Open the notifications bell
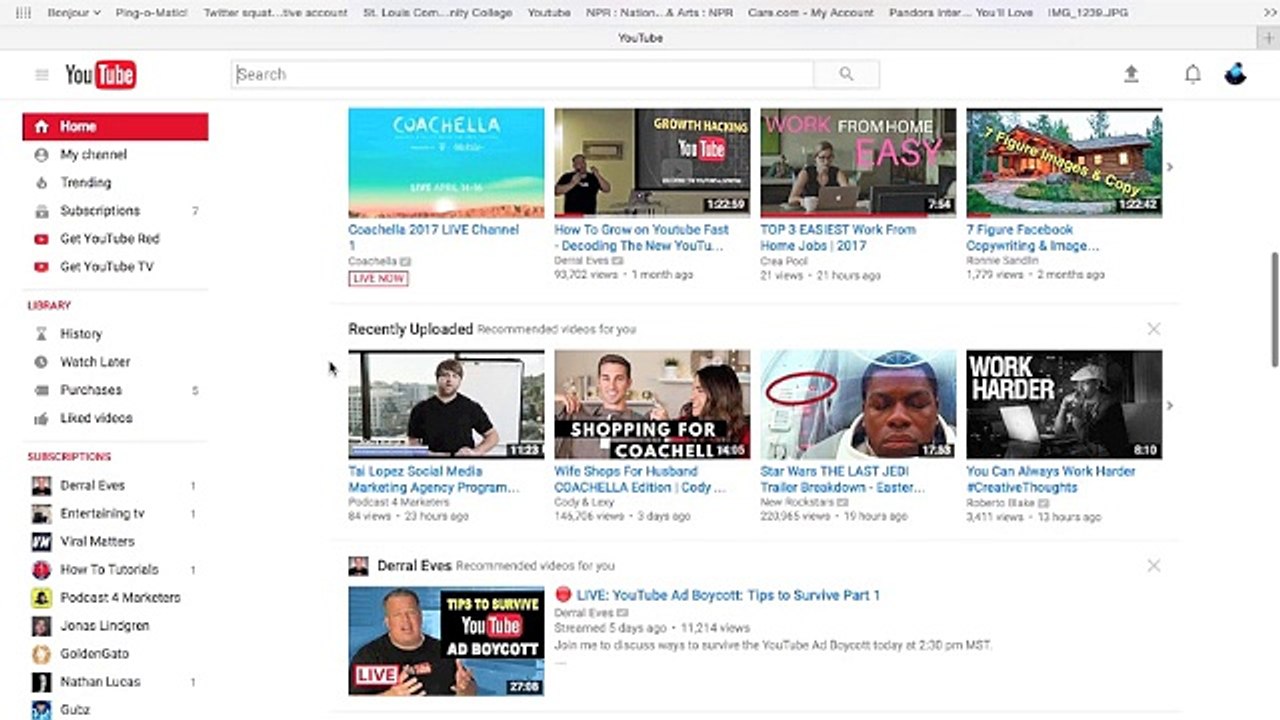1280x720 pixels. click(1192, 74)
